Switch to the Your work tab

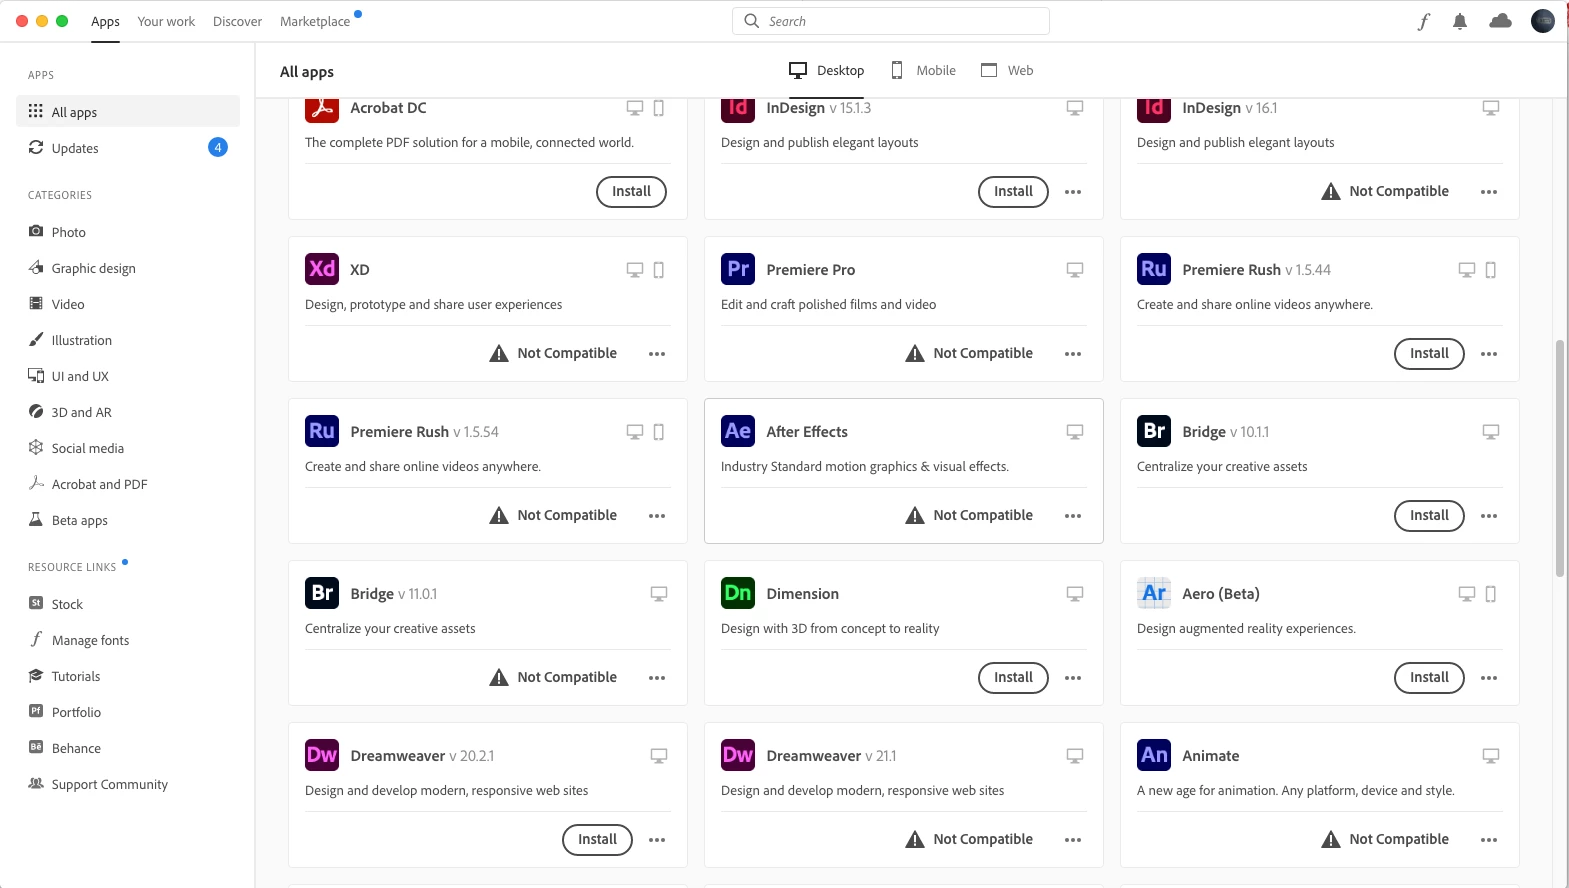[x=166, y=21]
